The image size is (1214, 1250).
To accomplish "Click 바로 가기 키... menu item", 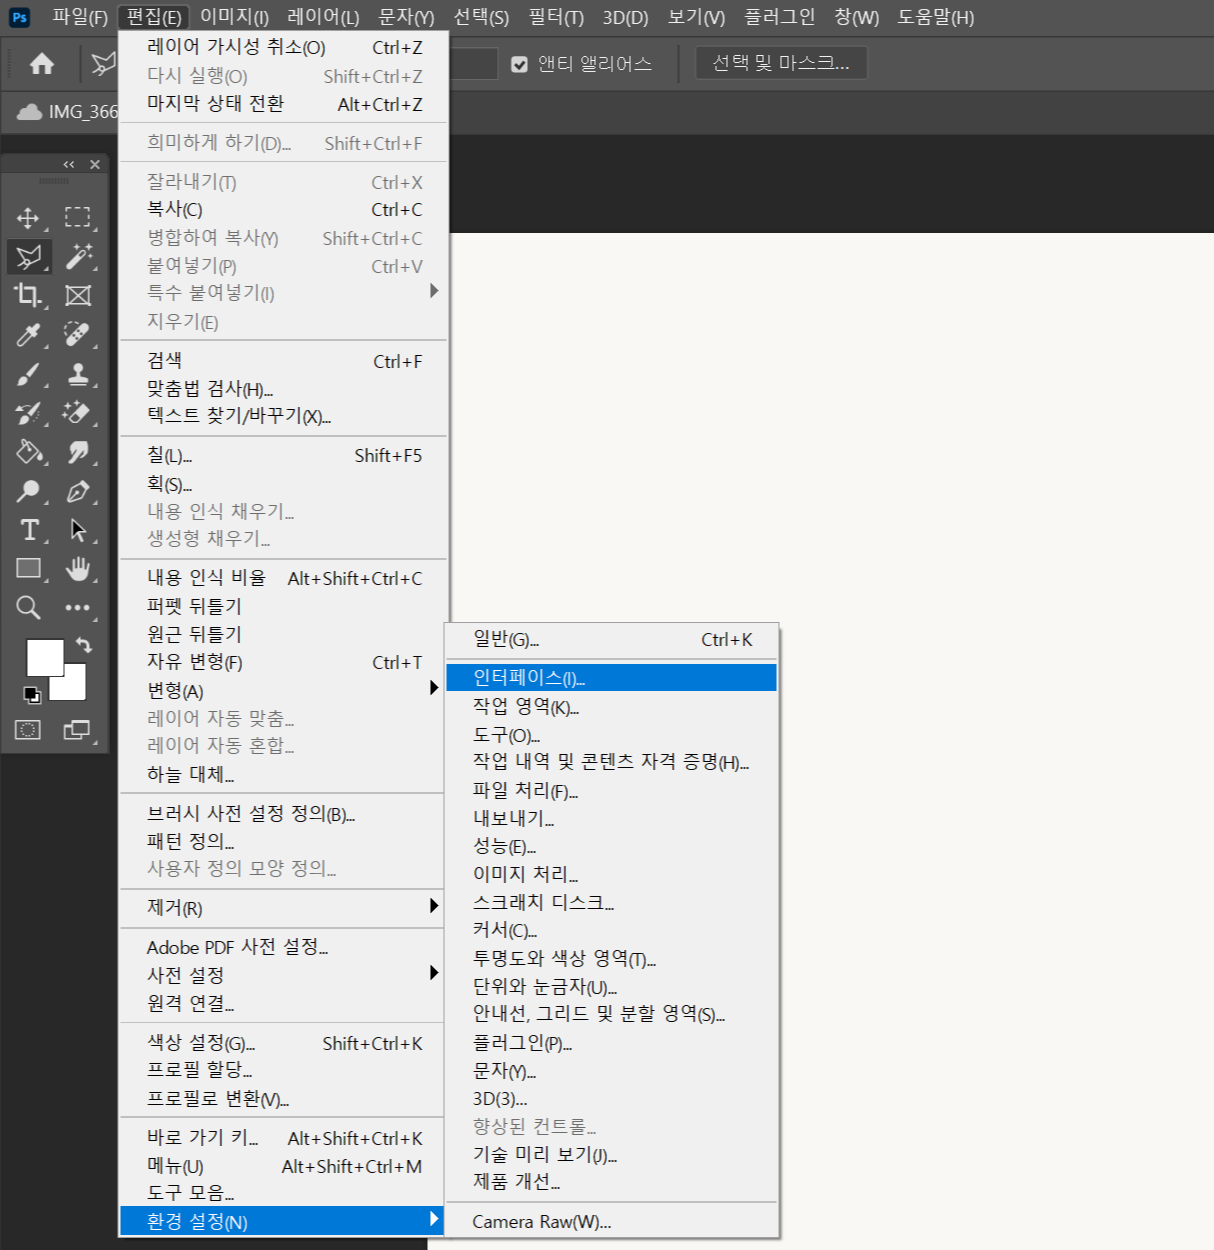I will coord(282,1138).
